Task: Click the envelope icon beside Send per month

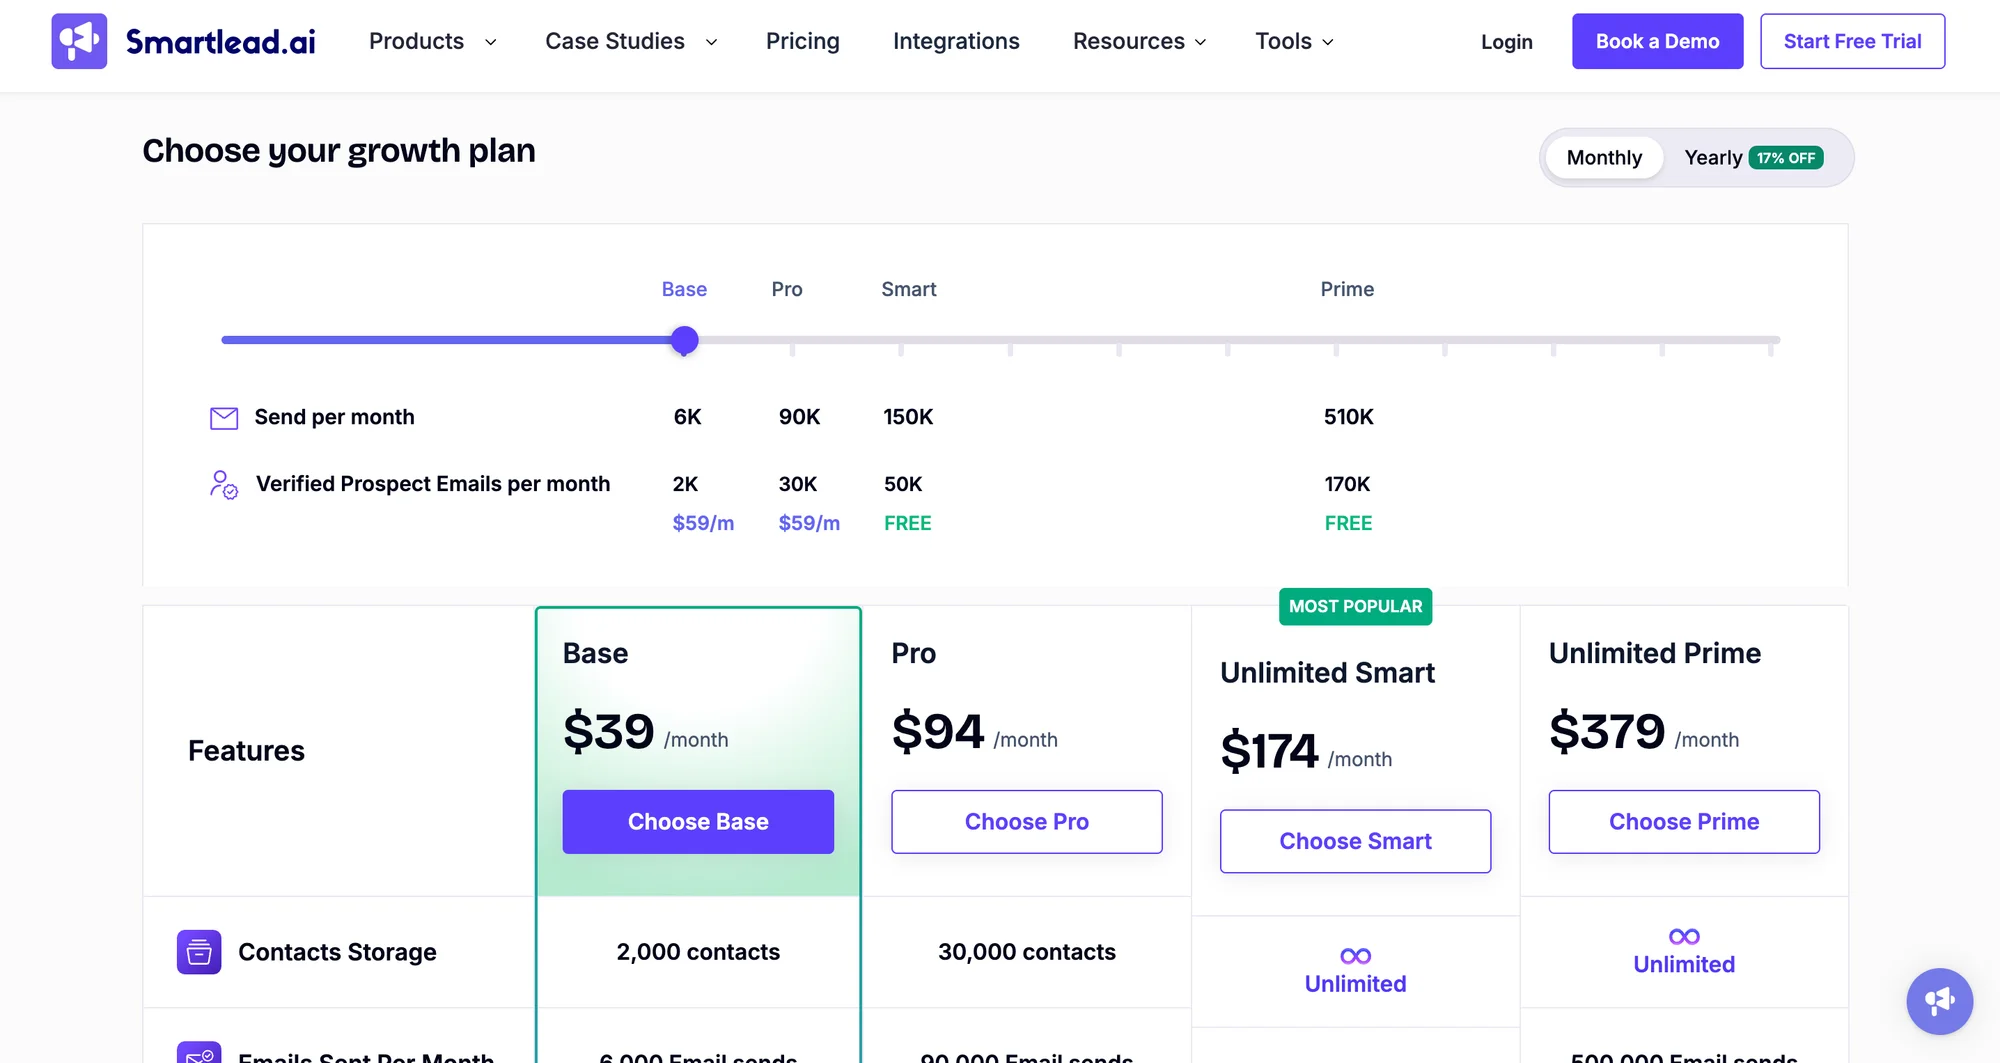Action: click(224, 418)
